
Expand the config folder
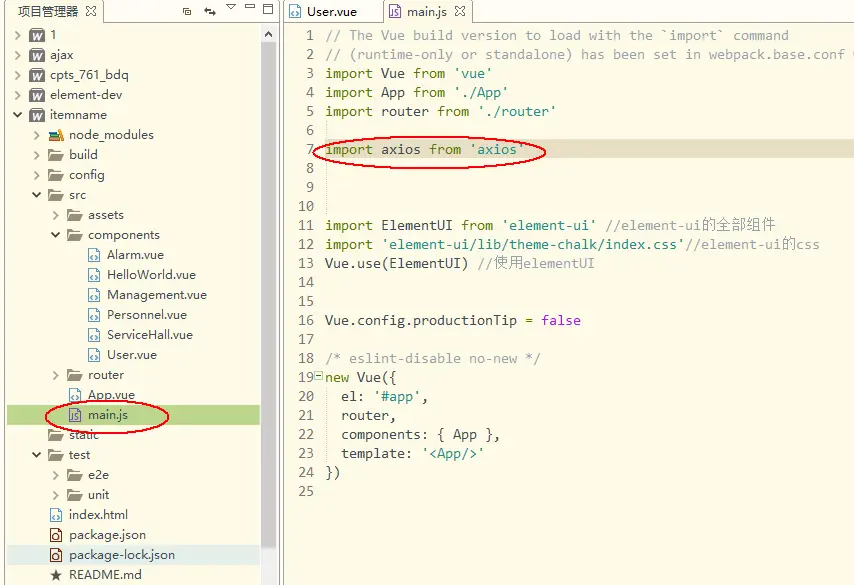pos(36,175)
